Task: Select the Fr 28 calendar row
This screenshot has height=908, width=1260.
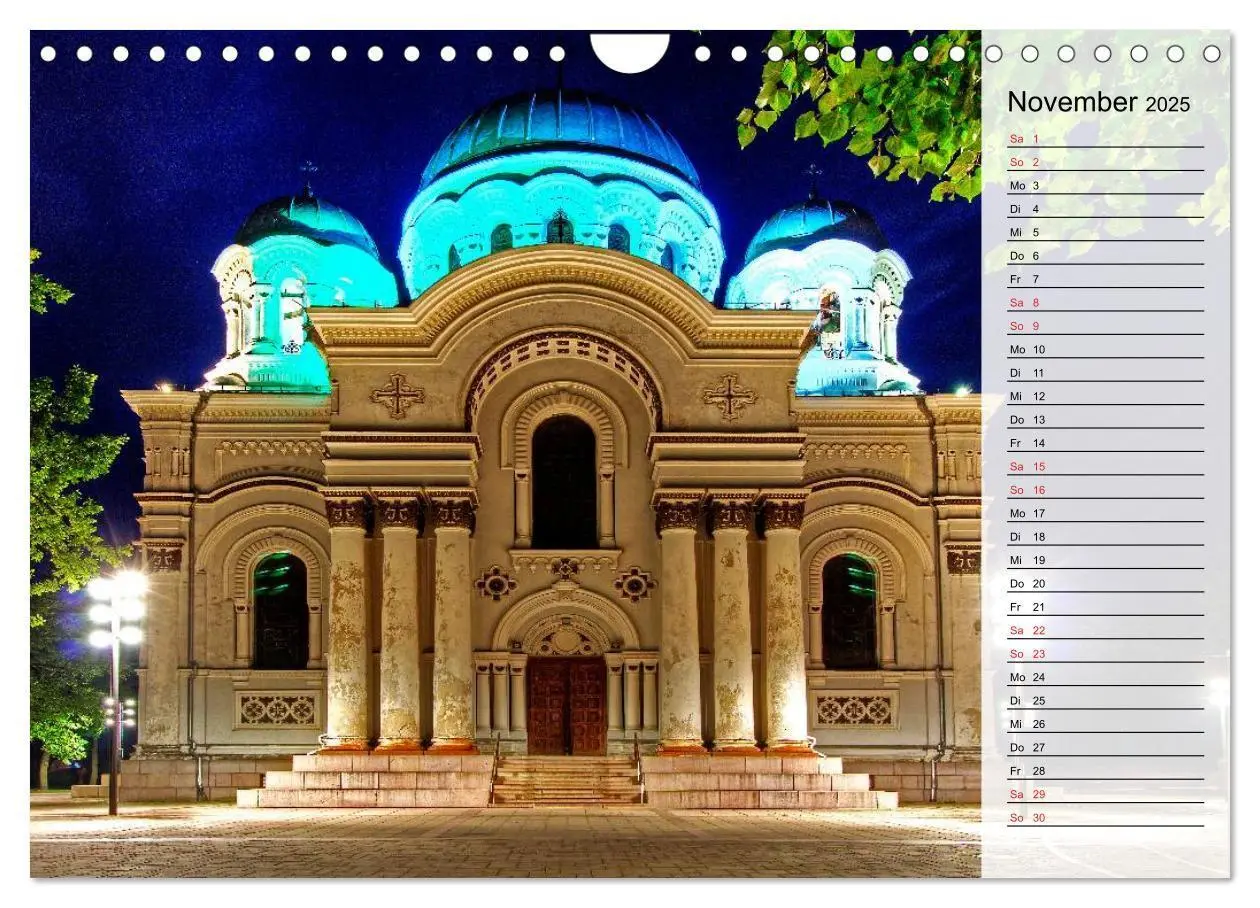Action: coord(1105,771)
